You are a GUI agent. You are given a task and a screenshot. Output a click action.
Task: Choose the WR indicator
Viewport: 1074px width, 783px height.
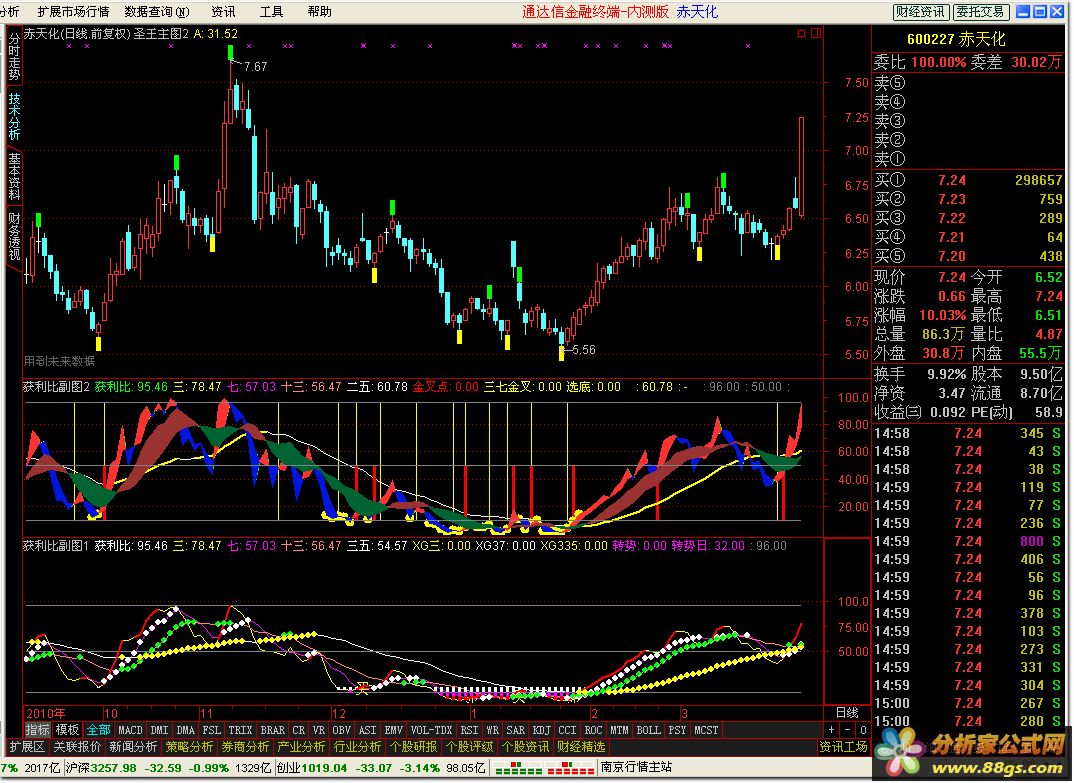[x=492, y=730]
